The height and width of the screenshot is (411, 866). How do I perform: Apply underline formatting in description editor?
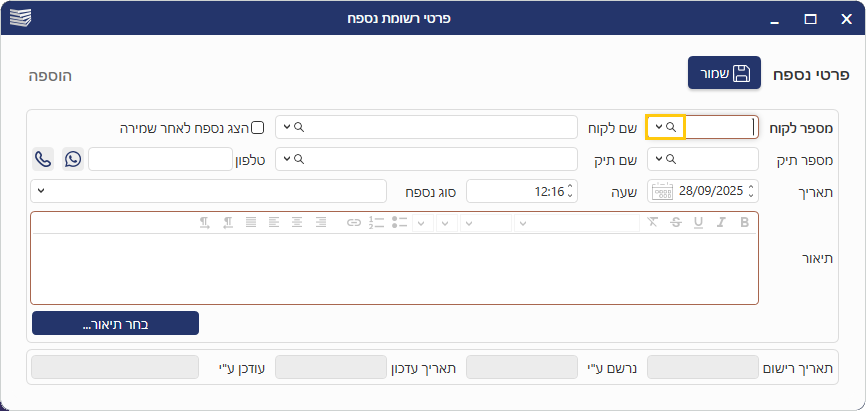(x=697, y=222)
